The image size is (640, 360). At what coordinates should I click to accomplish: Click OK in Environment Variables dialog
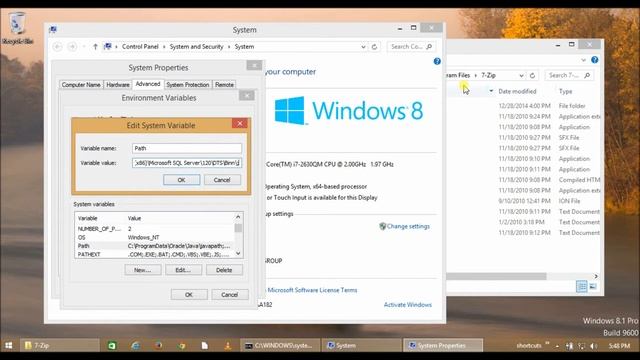point(189,295)
